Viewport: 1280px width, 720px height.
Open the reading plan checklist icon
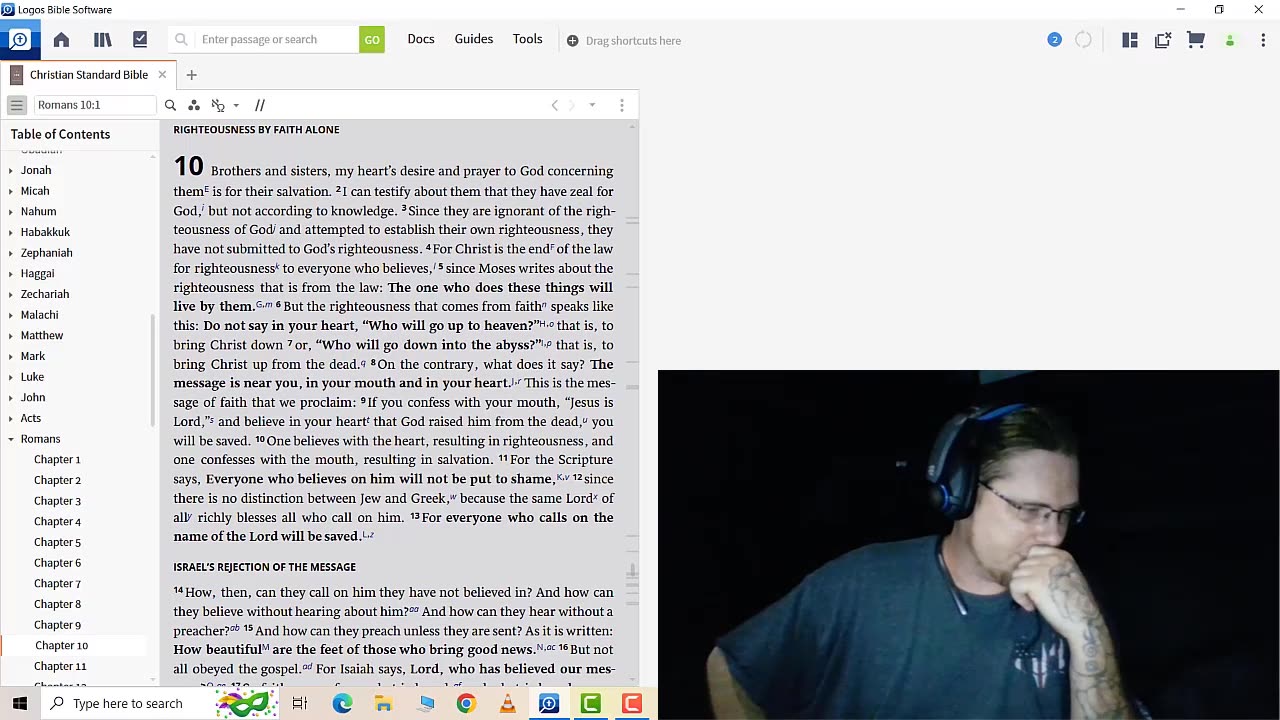tap(140, 40)
